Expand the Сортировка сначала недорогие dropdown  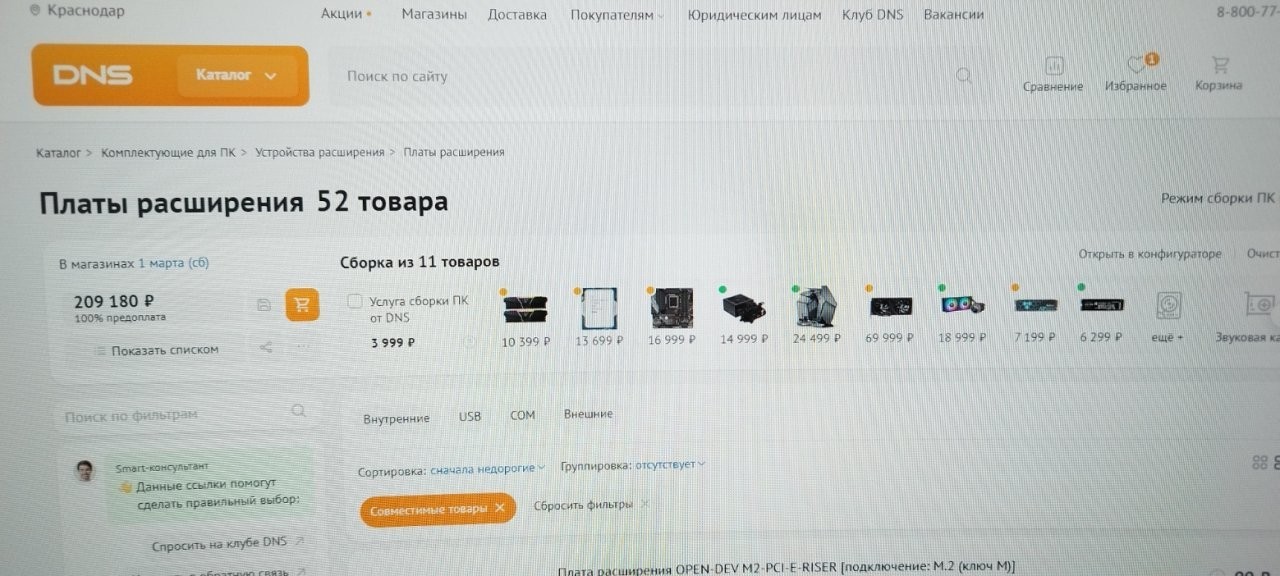click(488, 467)
